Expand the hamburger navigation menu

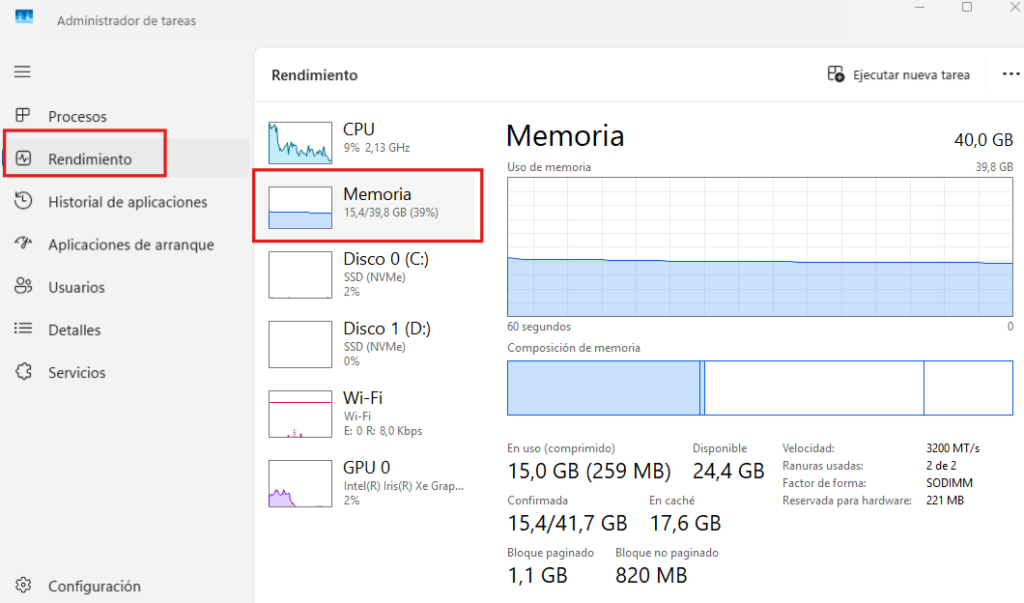[x=21, y=71]
